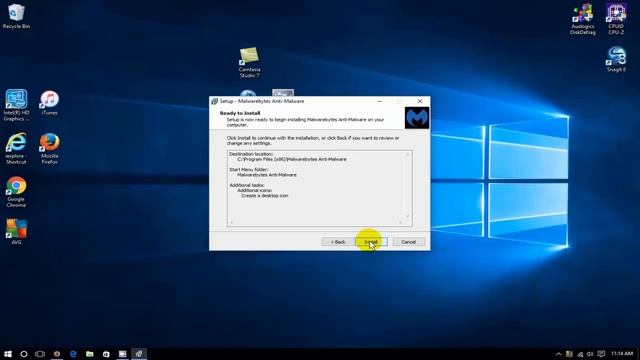Open the Recycle Bin desktop icon

point(16,16)
